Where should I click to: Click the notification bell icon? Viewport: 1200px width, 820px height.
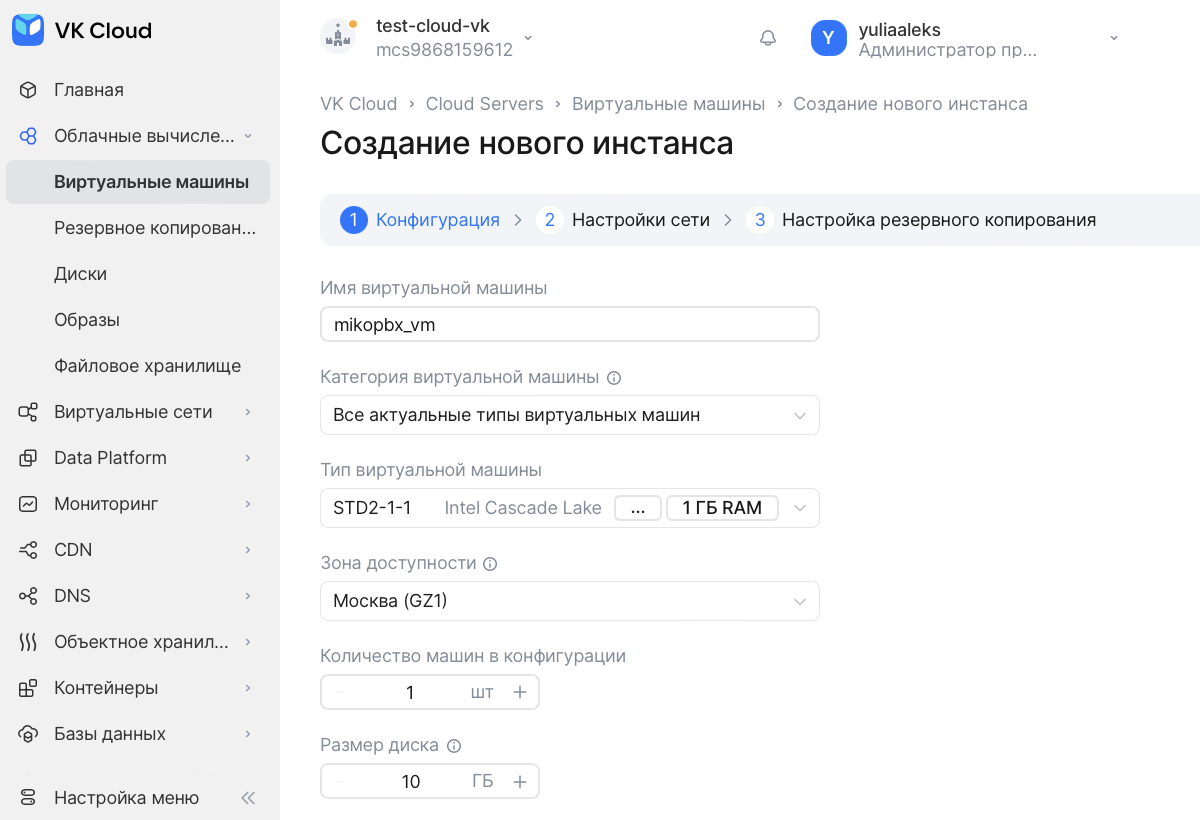click(768, 38)
